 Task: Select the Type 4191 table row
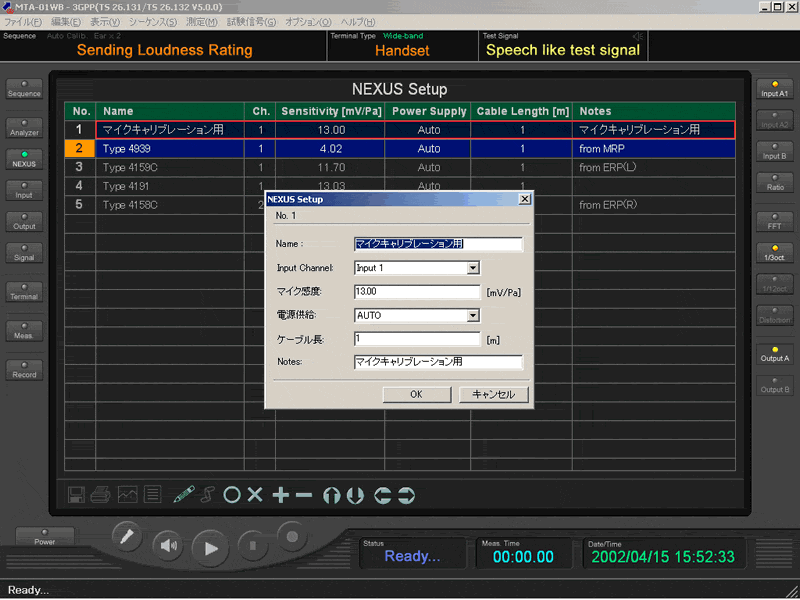[400, 186]
